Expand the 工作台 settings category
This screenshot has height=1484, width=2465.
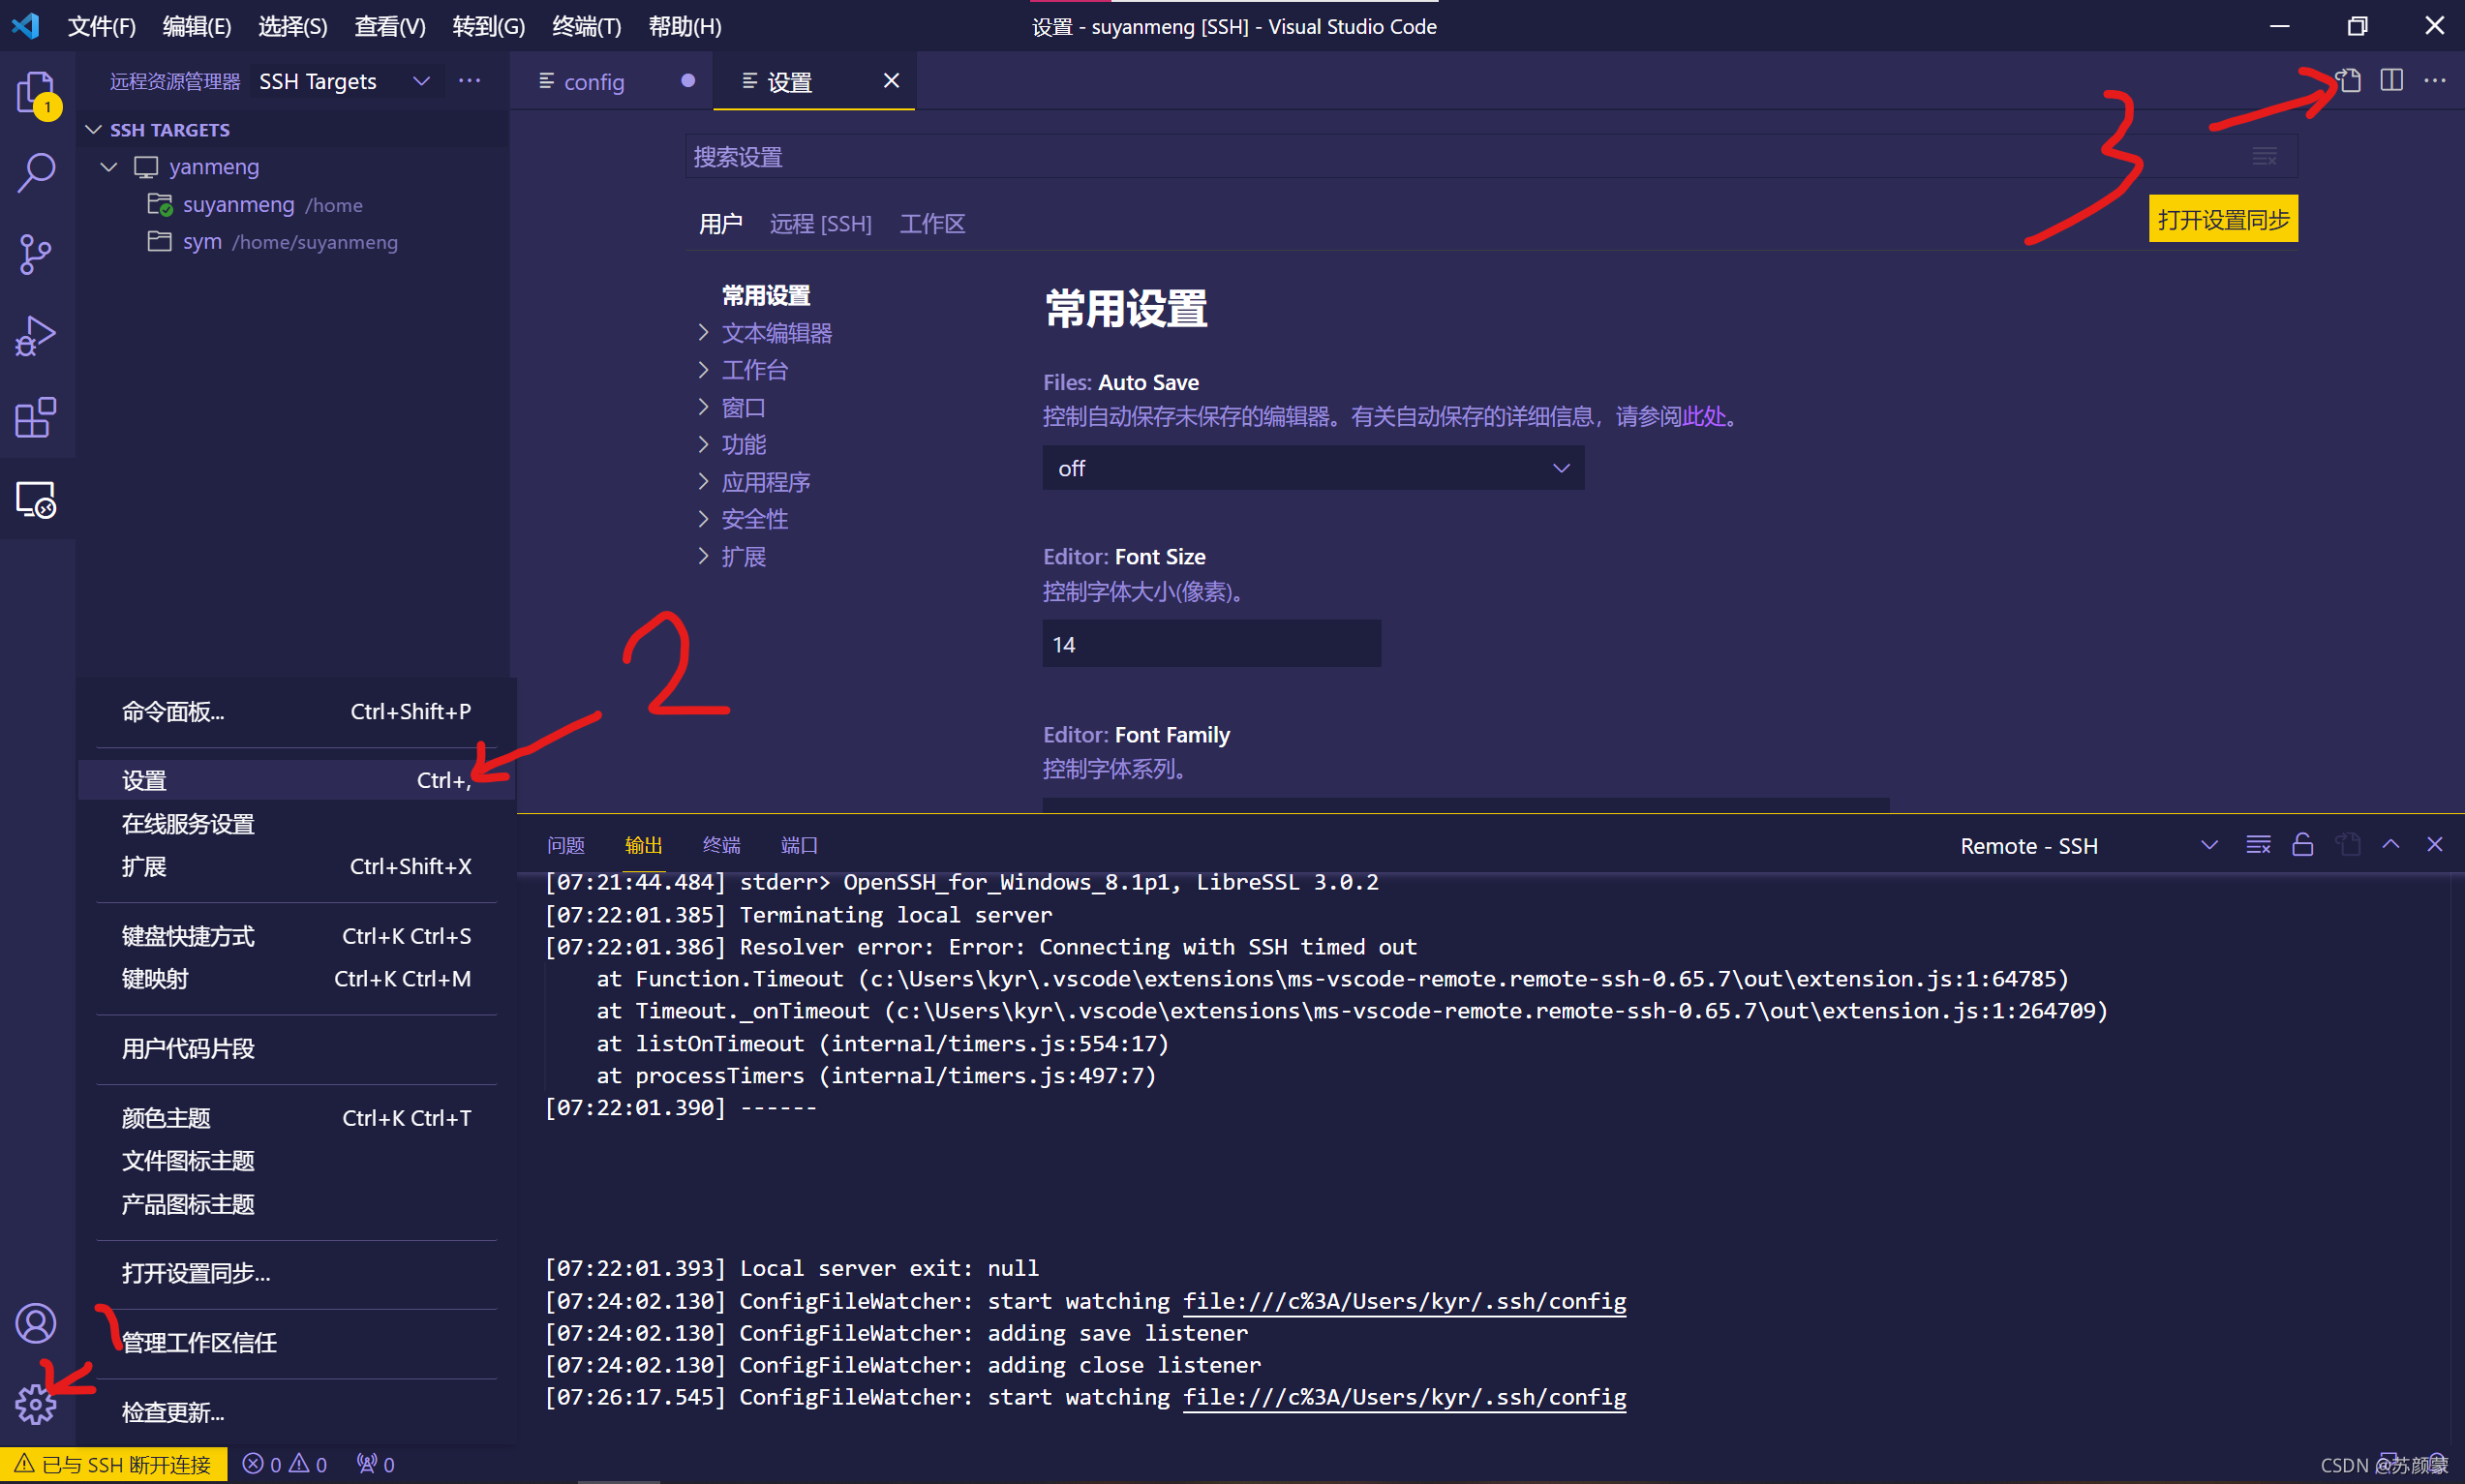coord(704,370)
